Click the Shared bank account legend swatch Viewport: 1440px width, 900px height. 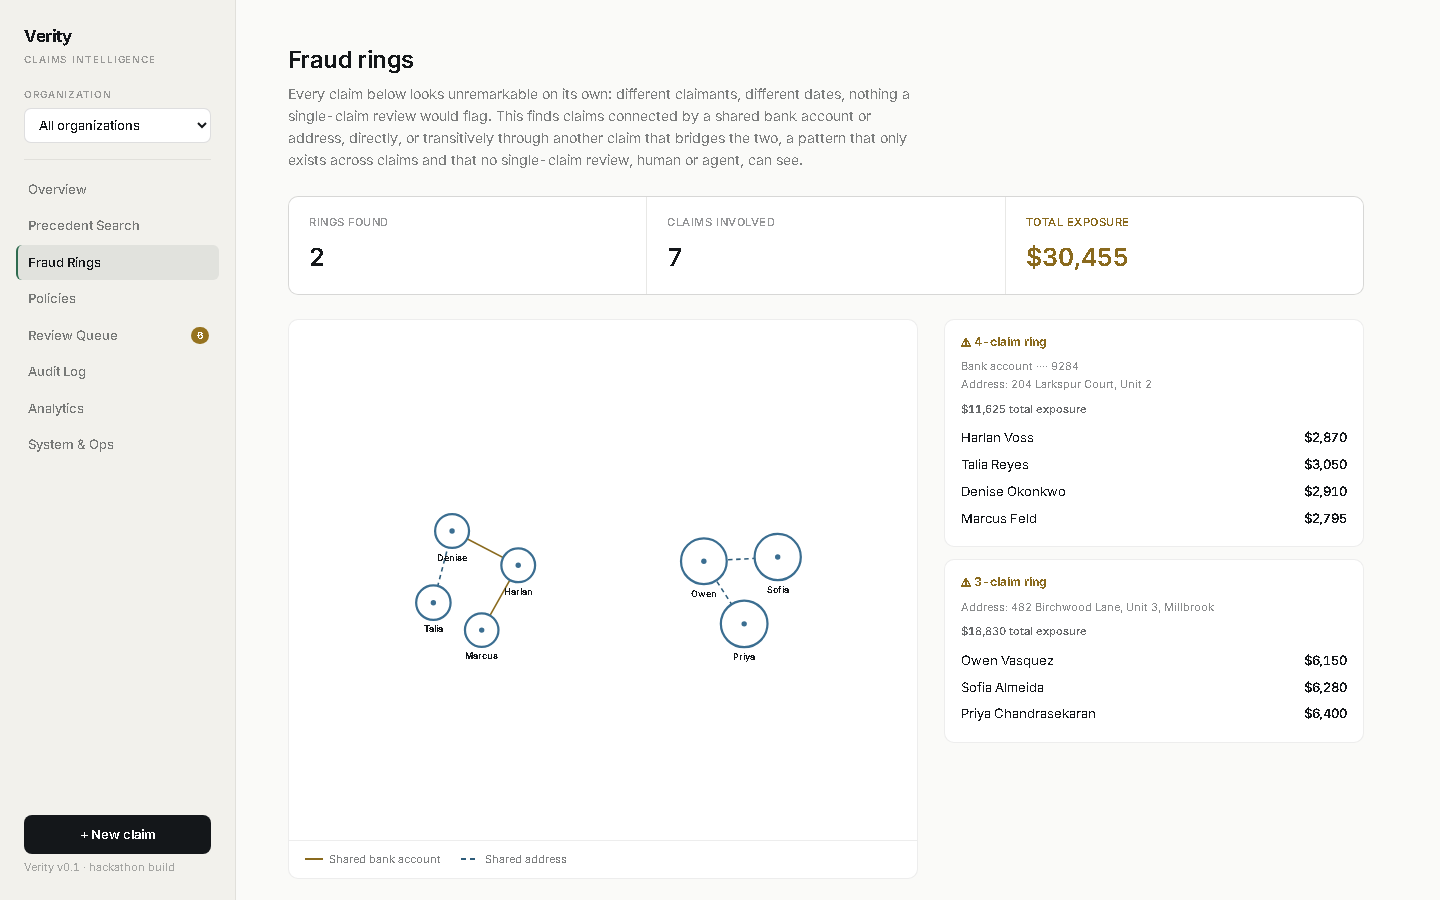click(x=314, y=859)
